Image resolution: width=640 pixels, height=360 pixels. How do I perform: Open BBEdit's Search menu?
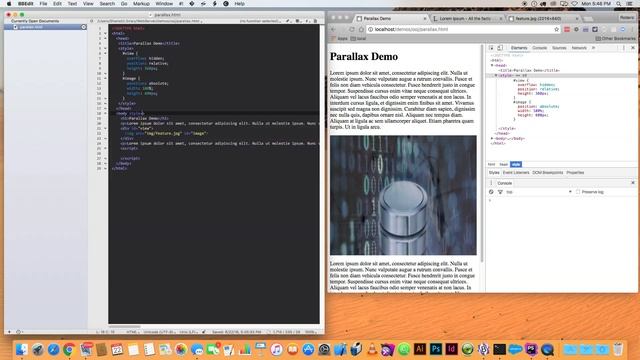107,4
